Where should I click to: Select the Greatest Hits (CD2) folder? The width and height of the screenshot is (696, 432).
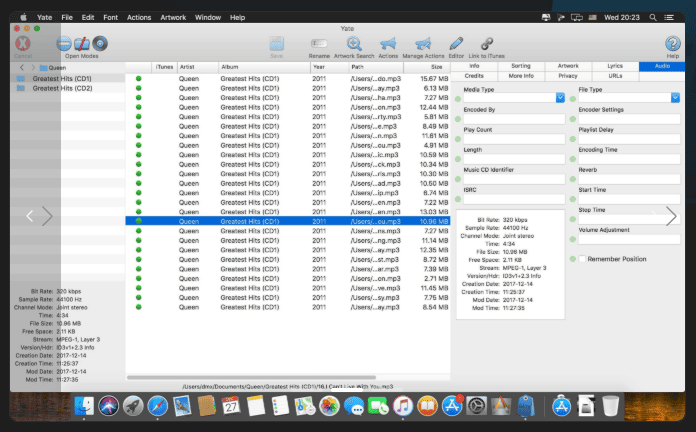click(x=67, y=88)
